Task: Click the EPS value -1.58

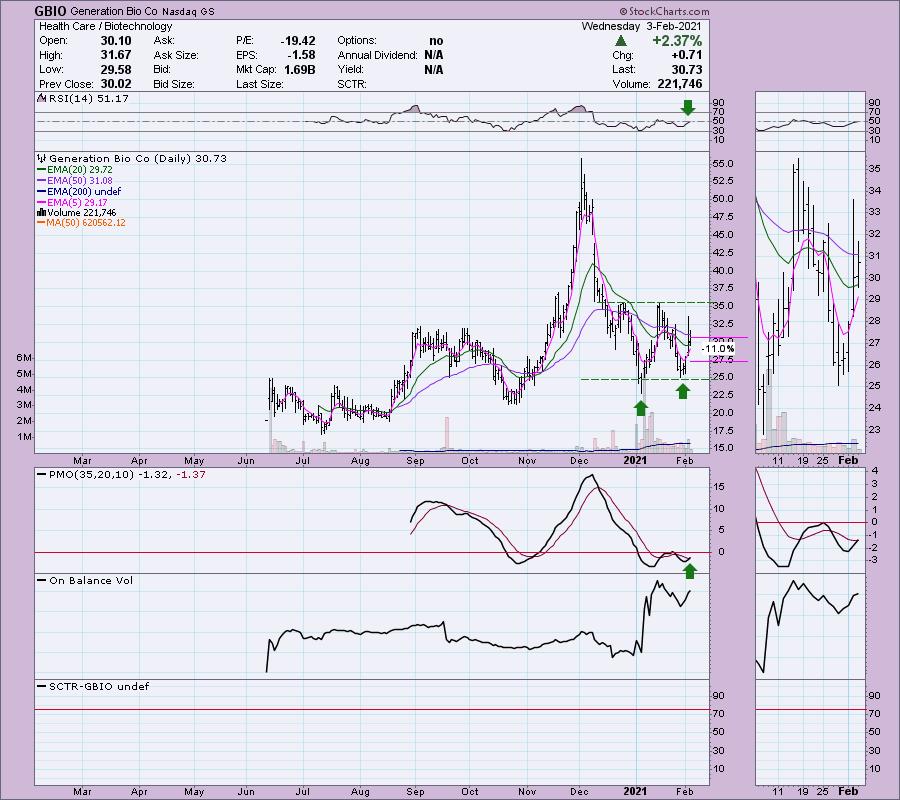Action: point(301,55)
